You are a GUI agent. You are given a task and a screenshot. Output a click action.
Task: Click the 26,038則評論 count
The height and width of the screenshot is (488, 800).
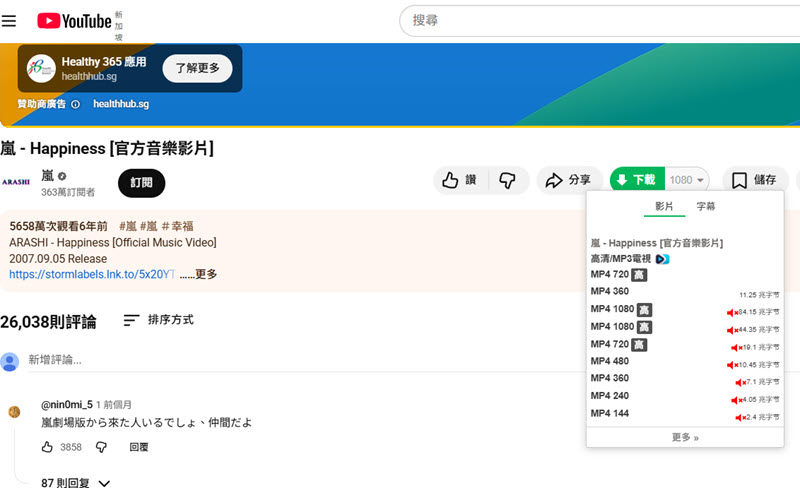[x=48, y=322]
